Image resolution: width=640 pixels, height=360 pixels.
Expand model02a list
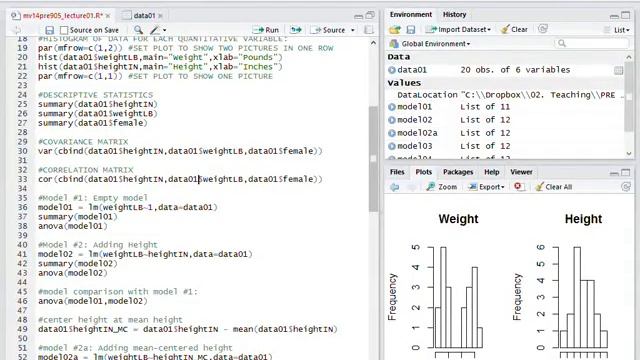click(391, 133)
